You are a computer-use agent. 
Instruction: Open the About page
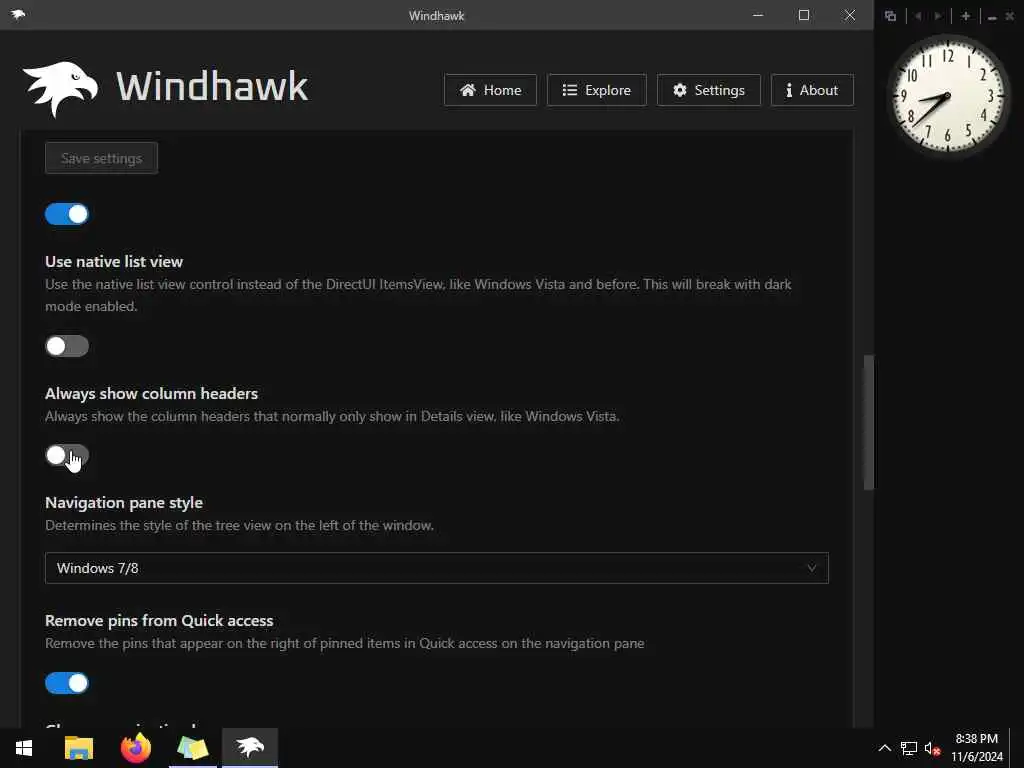pyautogui.click(x=812, y=90)
